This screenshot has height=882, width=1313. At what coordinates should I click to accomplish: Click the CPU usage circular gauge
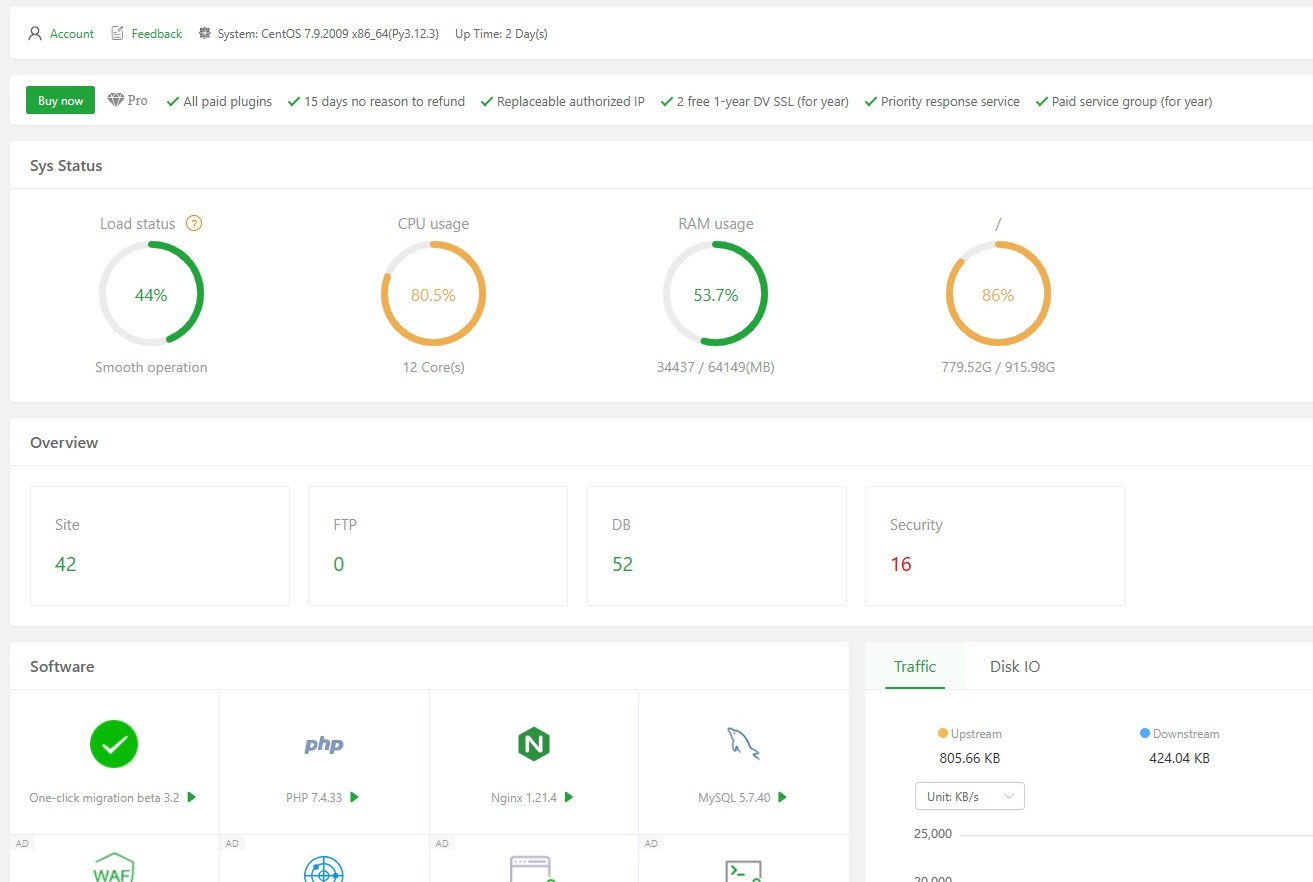(433, 295)
